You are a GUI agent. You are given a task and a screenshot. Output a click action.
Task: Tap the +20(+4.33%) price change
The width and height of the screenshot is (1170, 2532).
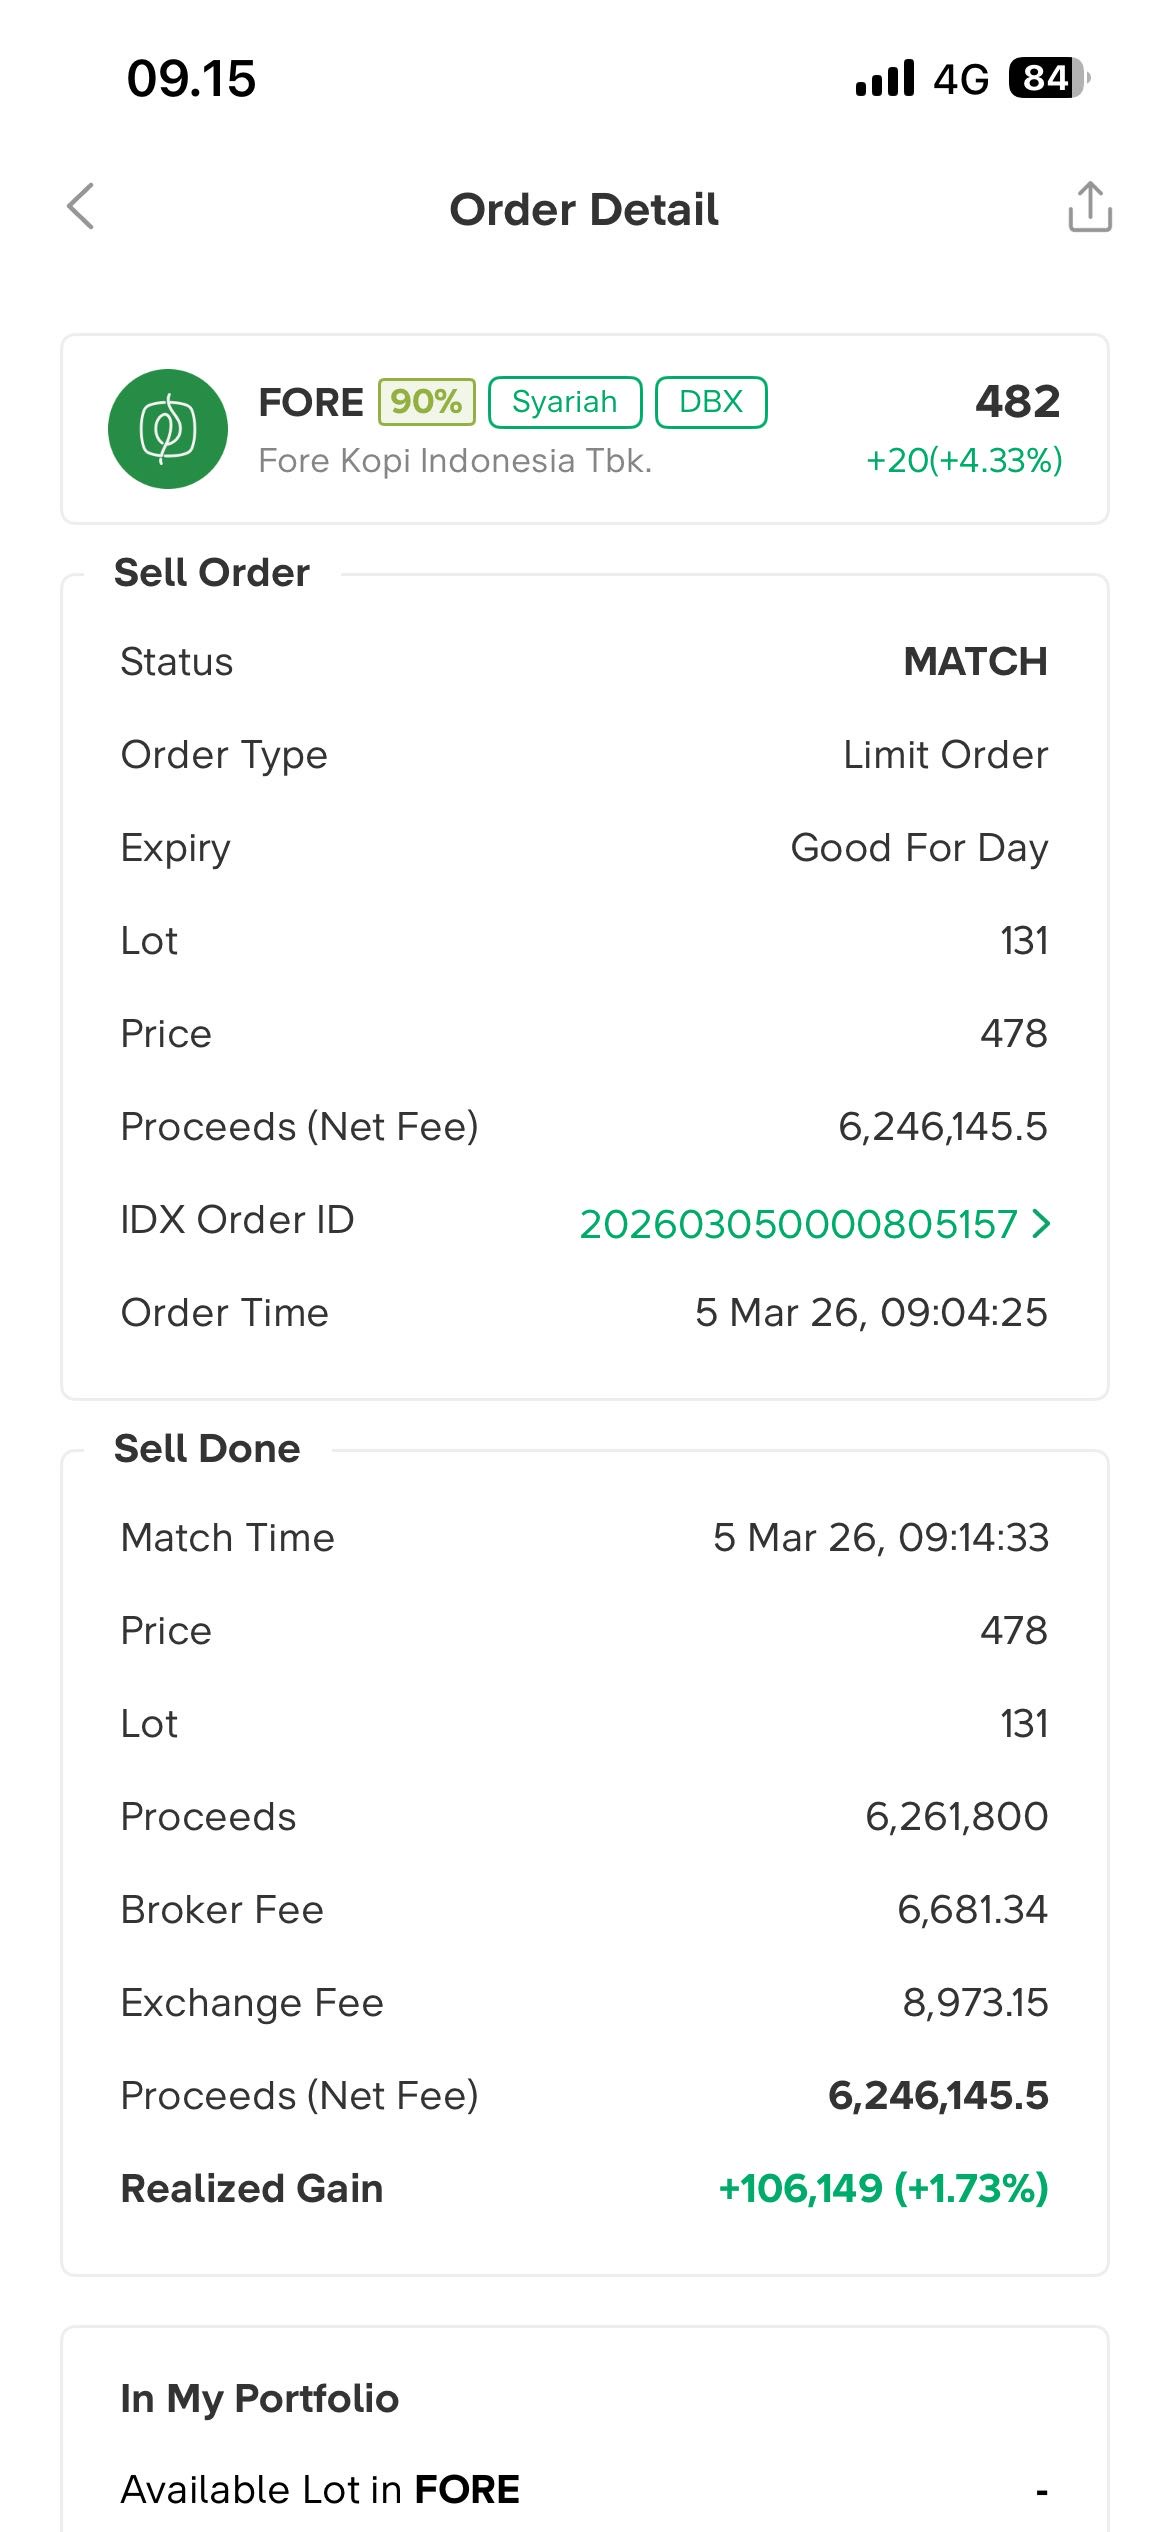pos(964,460)
